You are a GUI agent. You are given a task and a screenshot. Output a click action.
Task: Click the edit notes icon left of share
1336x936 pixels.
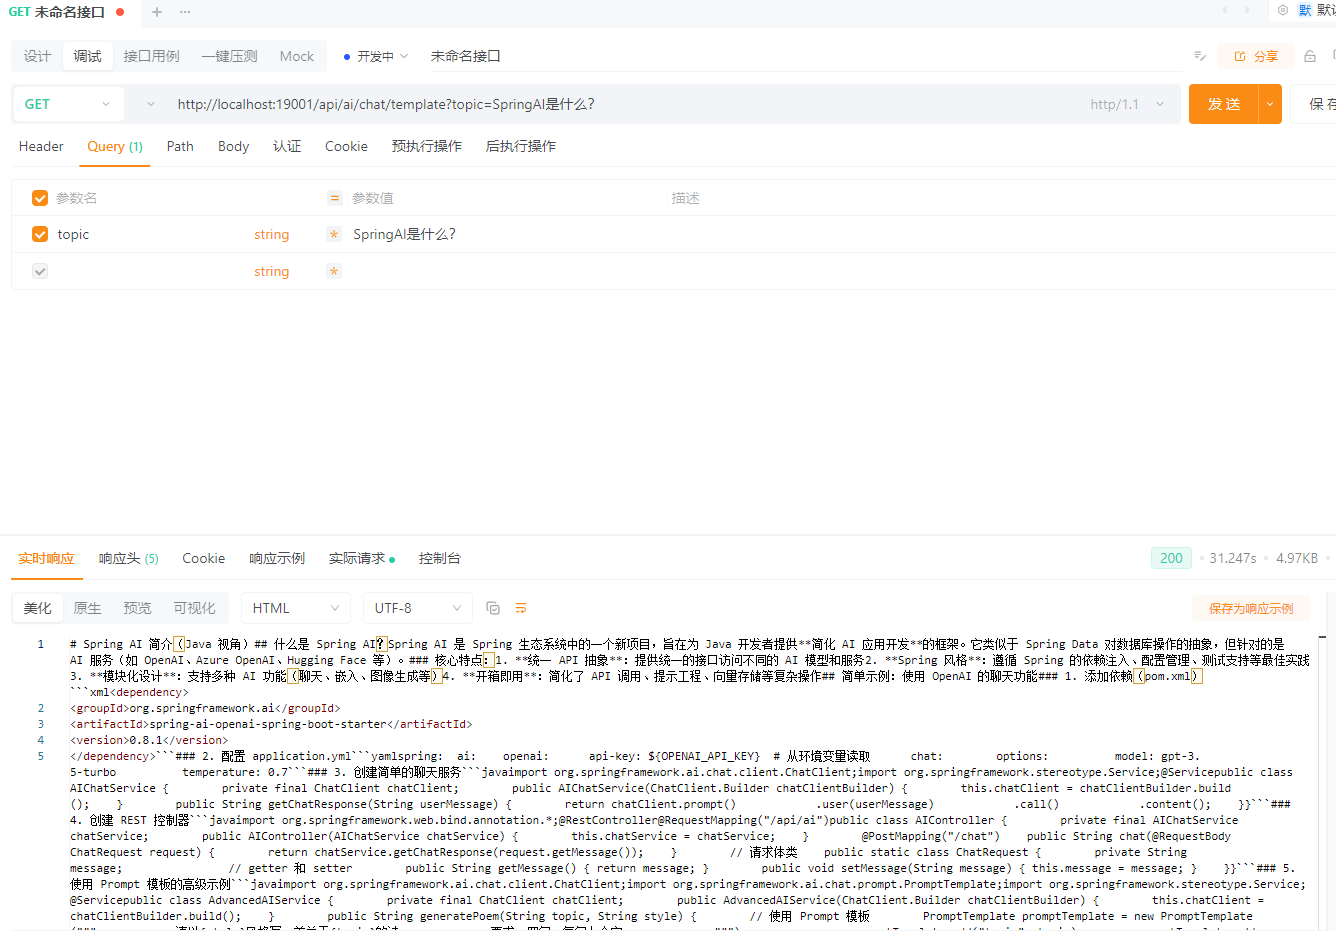pyautogui.click(x=1200, y=57)
